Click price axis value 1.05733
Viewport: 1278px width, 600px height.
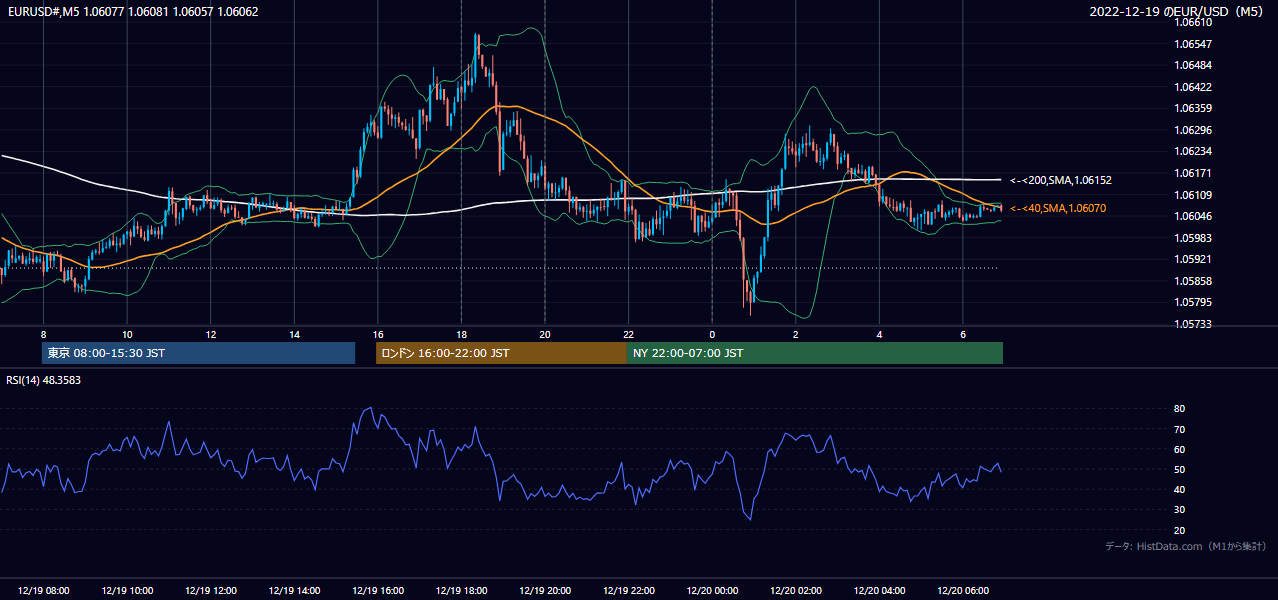(1194, 324)
